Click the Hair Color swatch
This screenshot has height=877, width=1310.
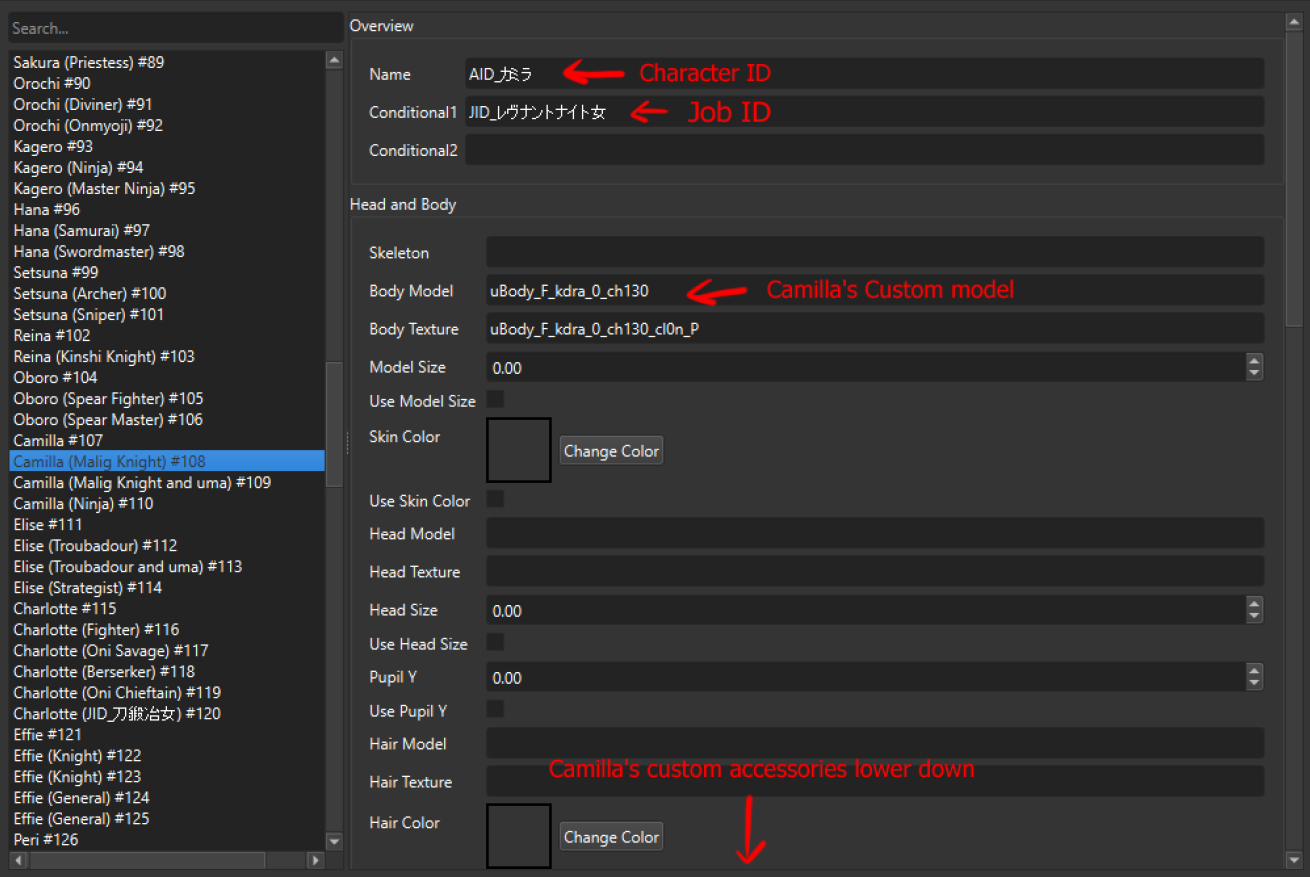tap(519, 836)
